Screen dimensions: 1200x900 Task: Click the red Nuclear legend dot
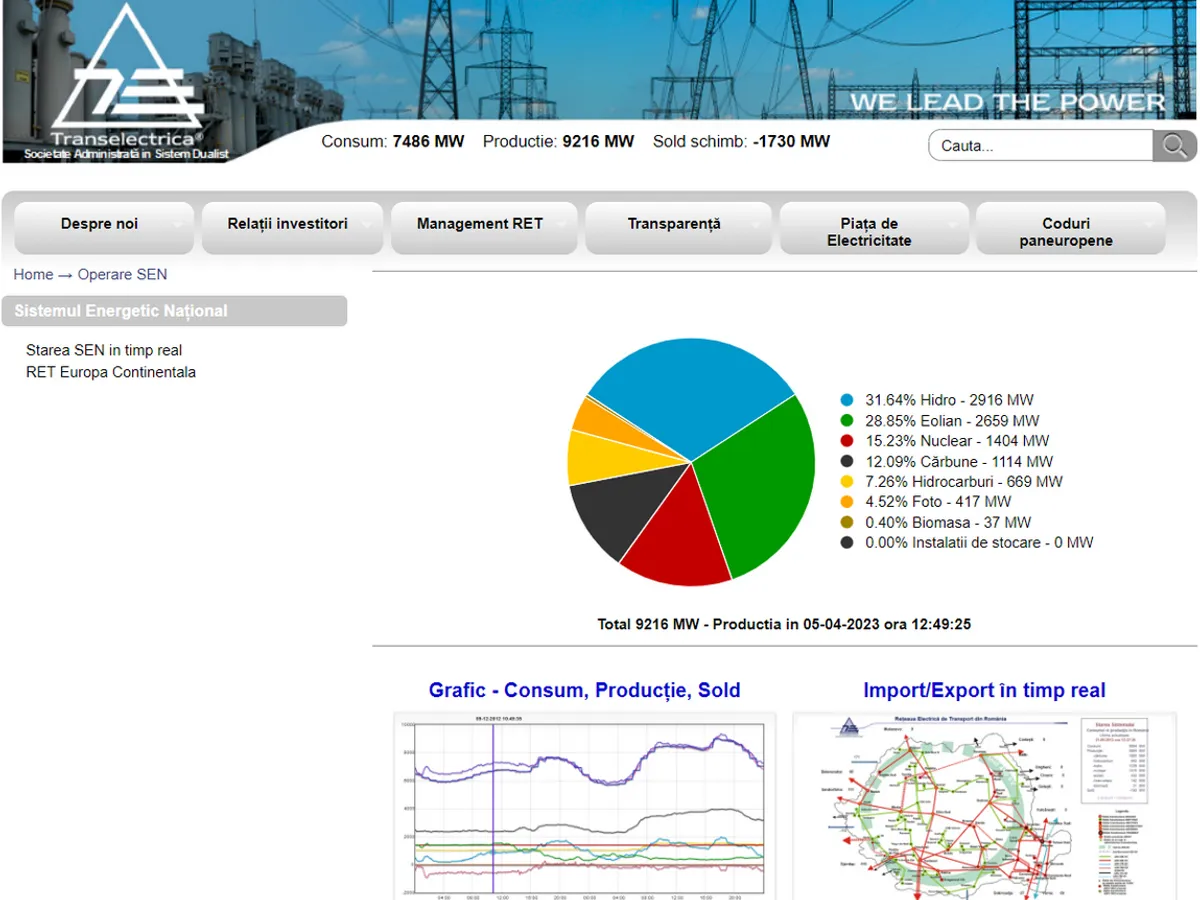click(848, 441)
